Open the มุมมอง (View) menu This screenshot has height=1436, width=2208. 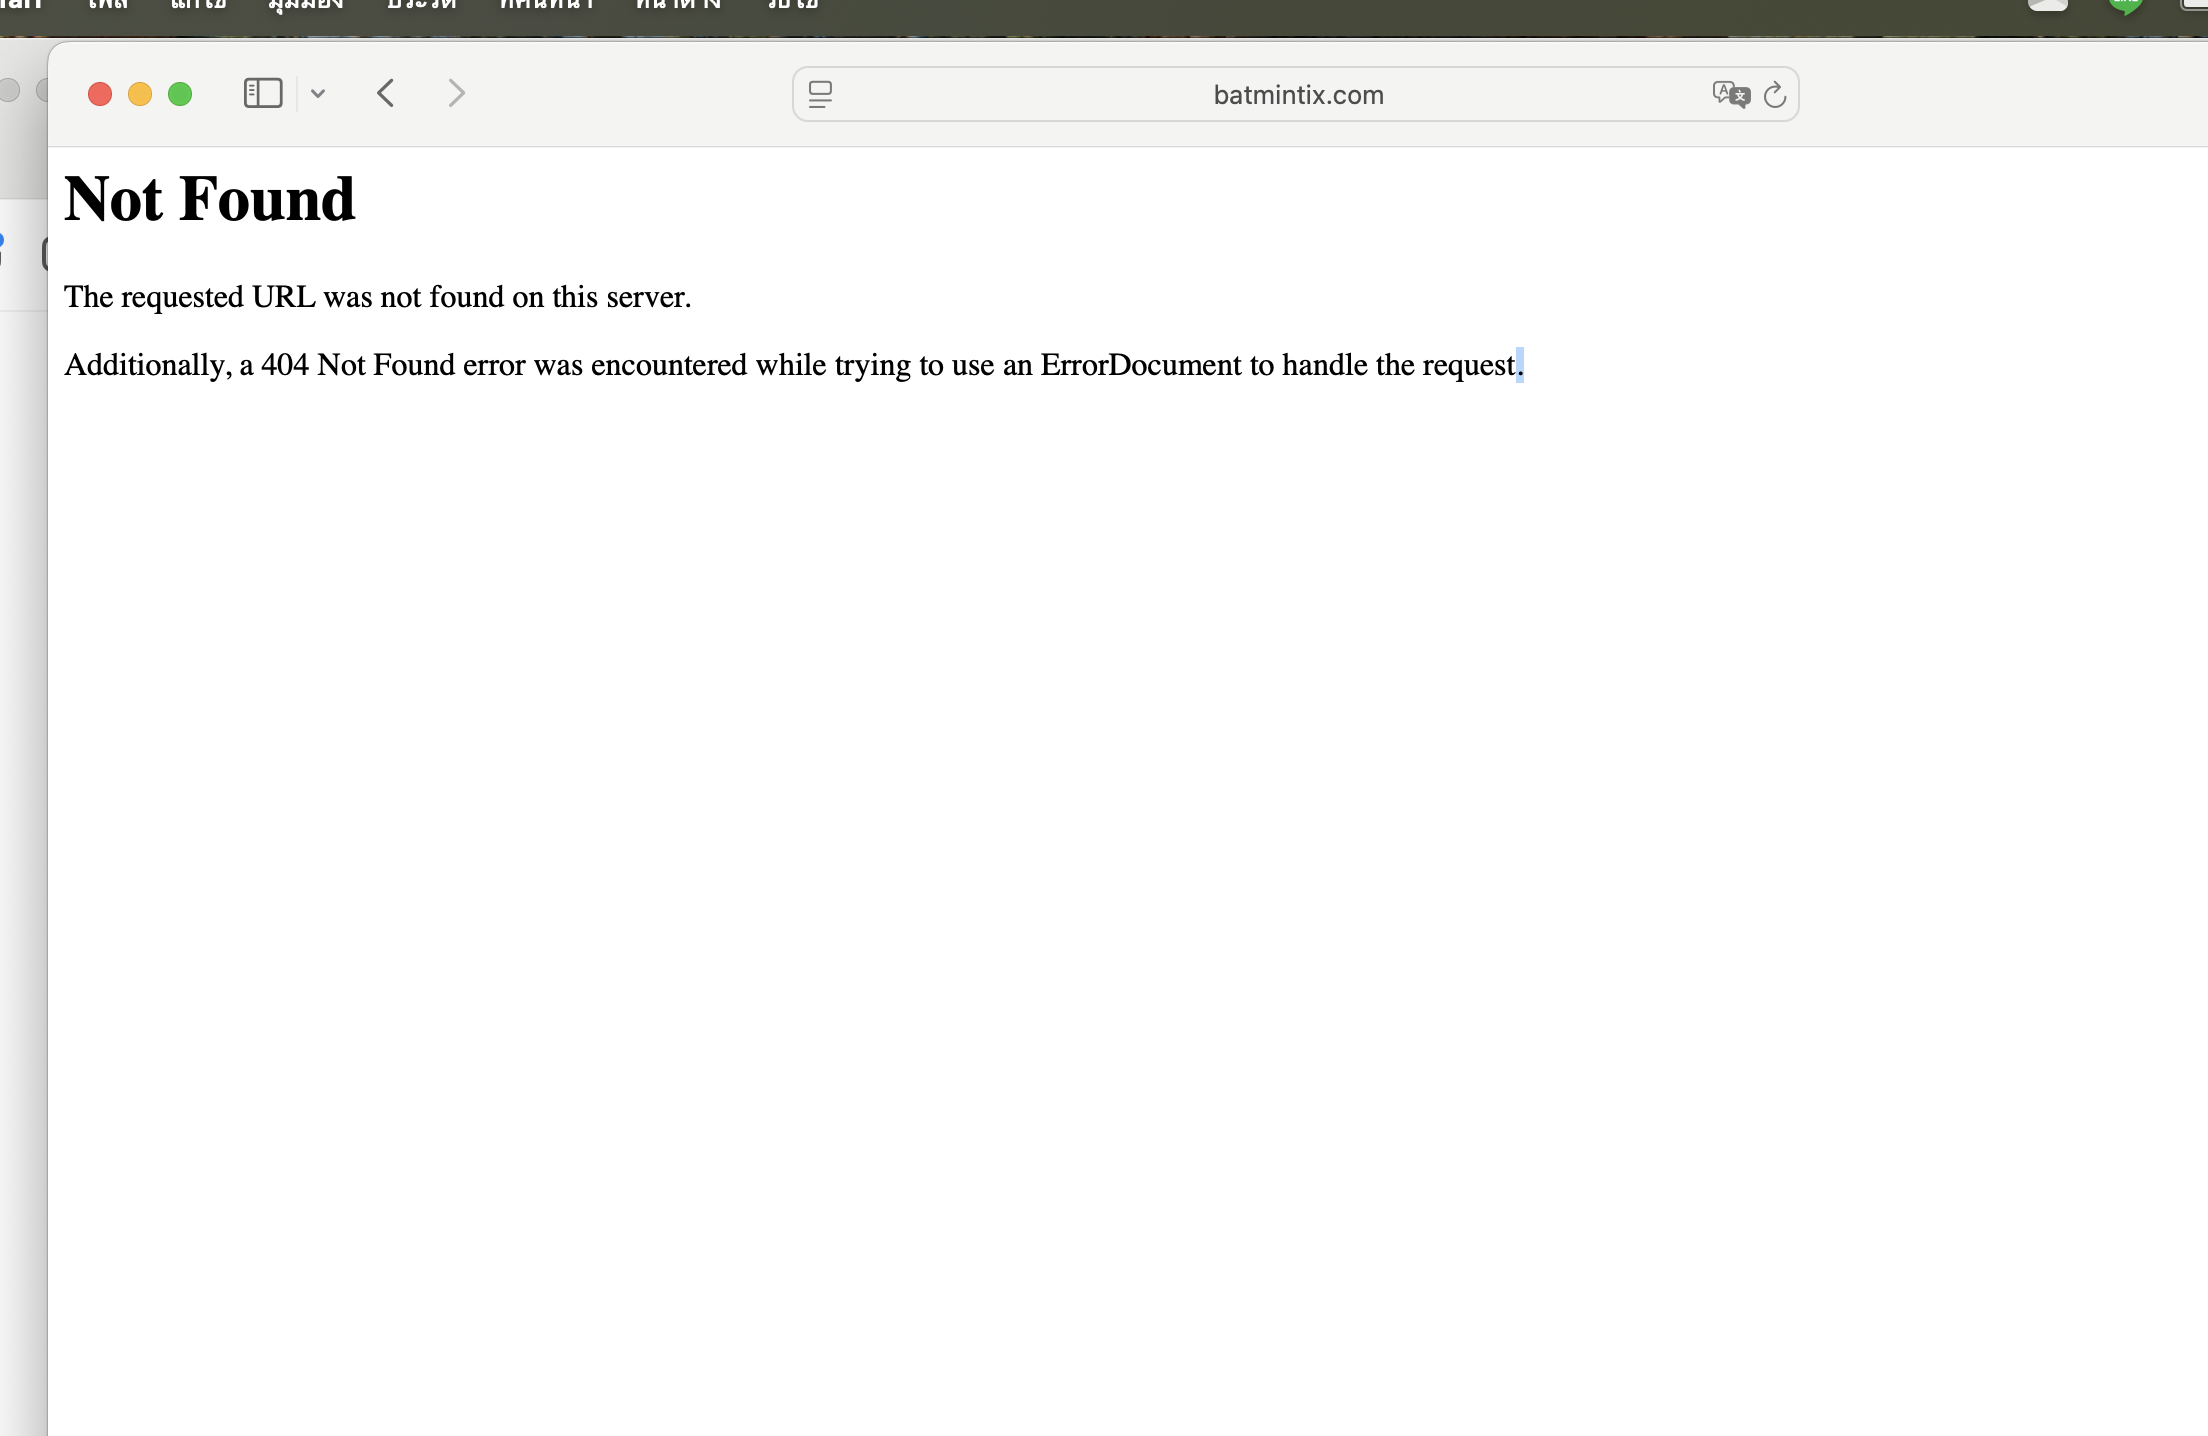tap(306, 5)
